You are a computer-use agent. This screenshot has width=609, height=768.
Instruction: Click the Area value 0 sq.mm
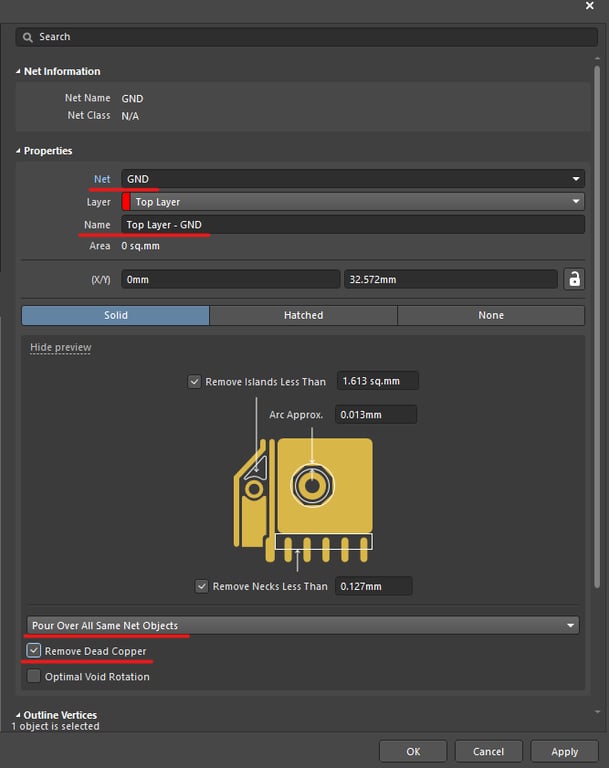(141, 246)
